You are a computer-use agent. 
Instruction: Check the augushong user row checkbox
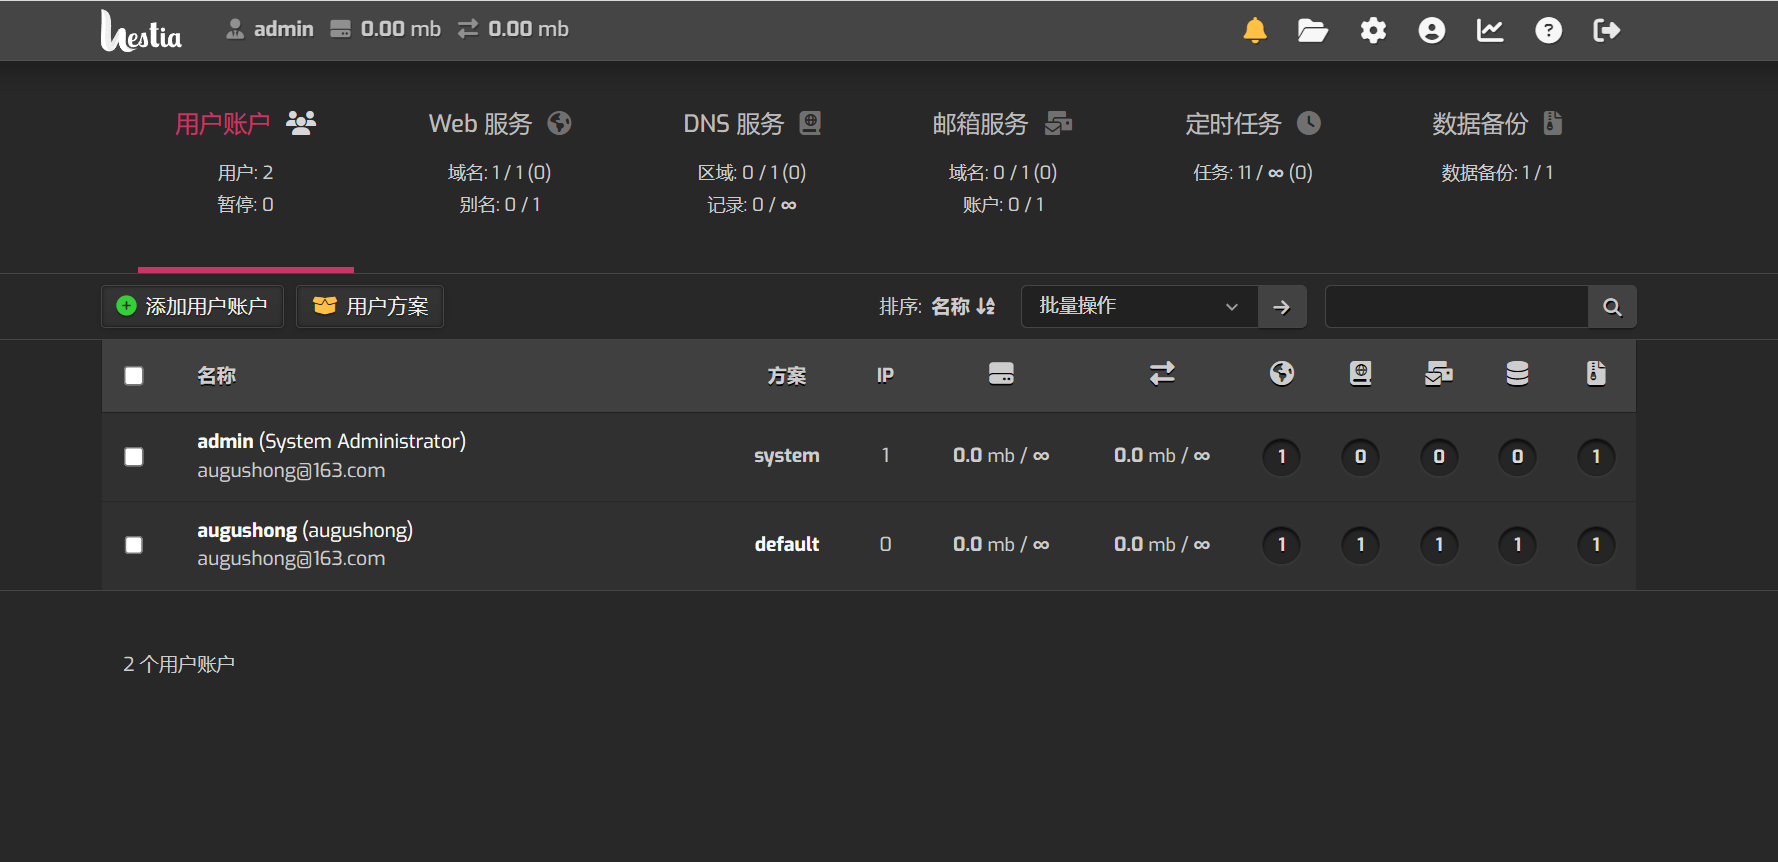[x=134, y=545]
